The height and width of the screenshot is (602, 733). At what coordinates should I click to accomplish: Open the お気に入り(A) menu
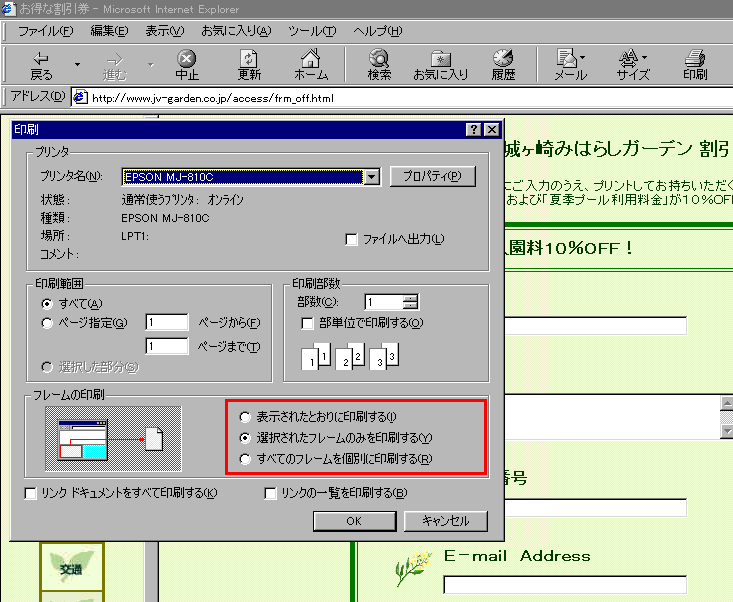point(236,31)
